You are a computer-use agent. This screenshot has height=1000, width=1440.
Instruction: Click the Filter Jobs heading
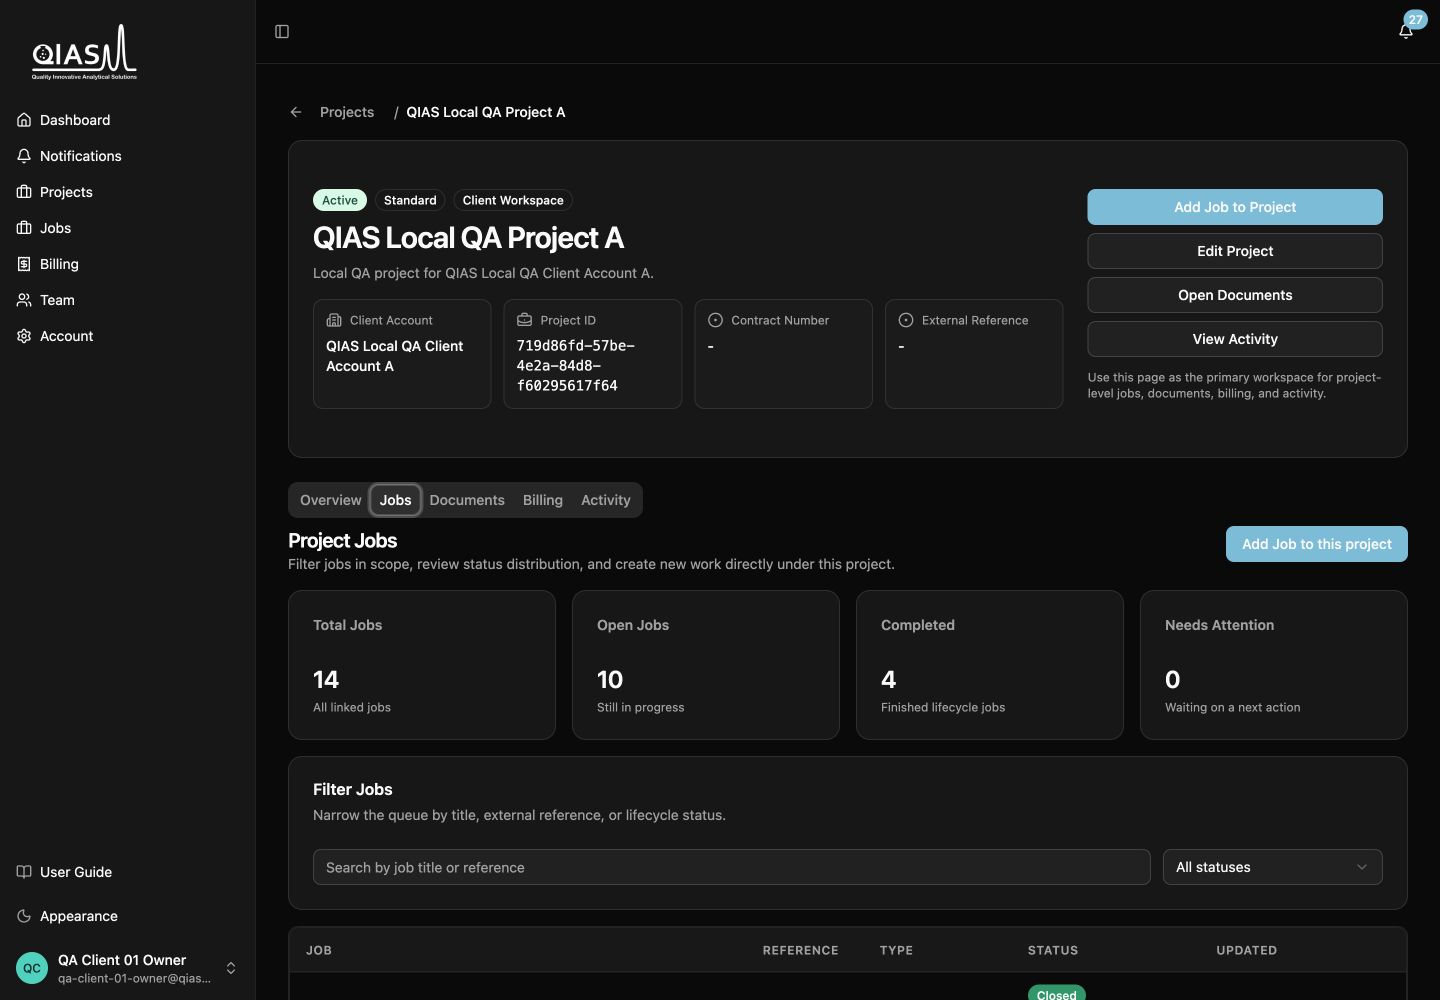(353, 789)
